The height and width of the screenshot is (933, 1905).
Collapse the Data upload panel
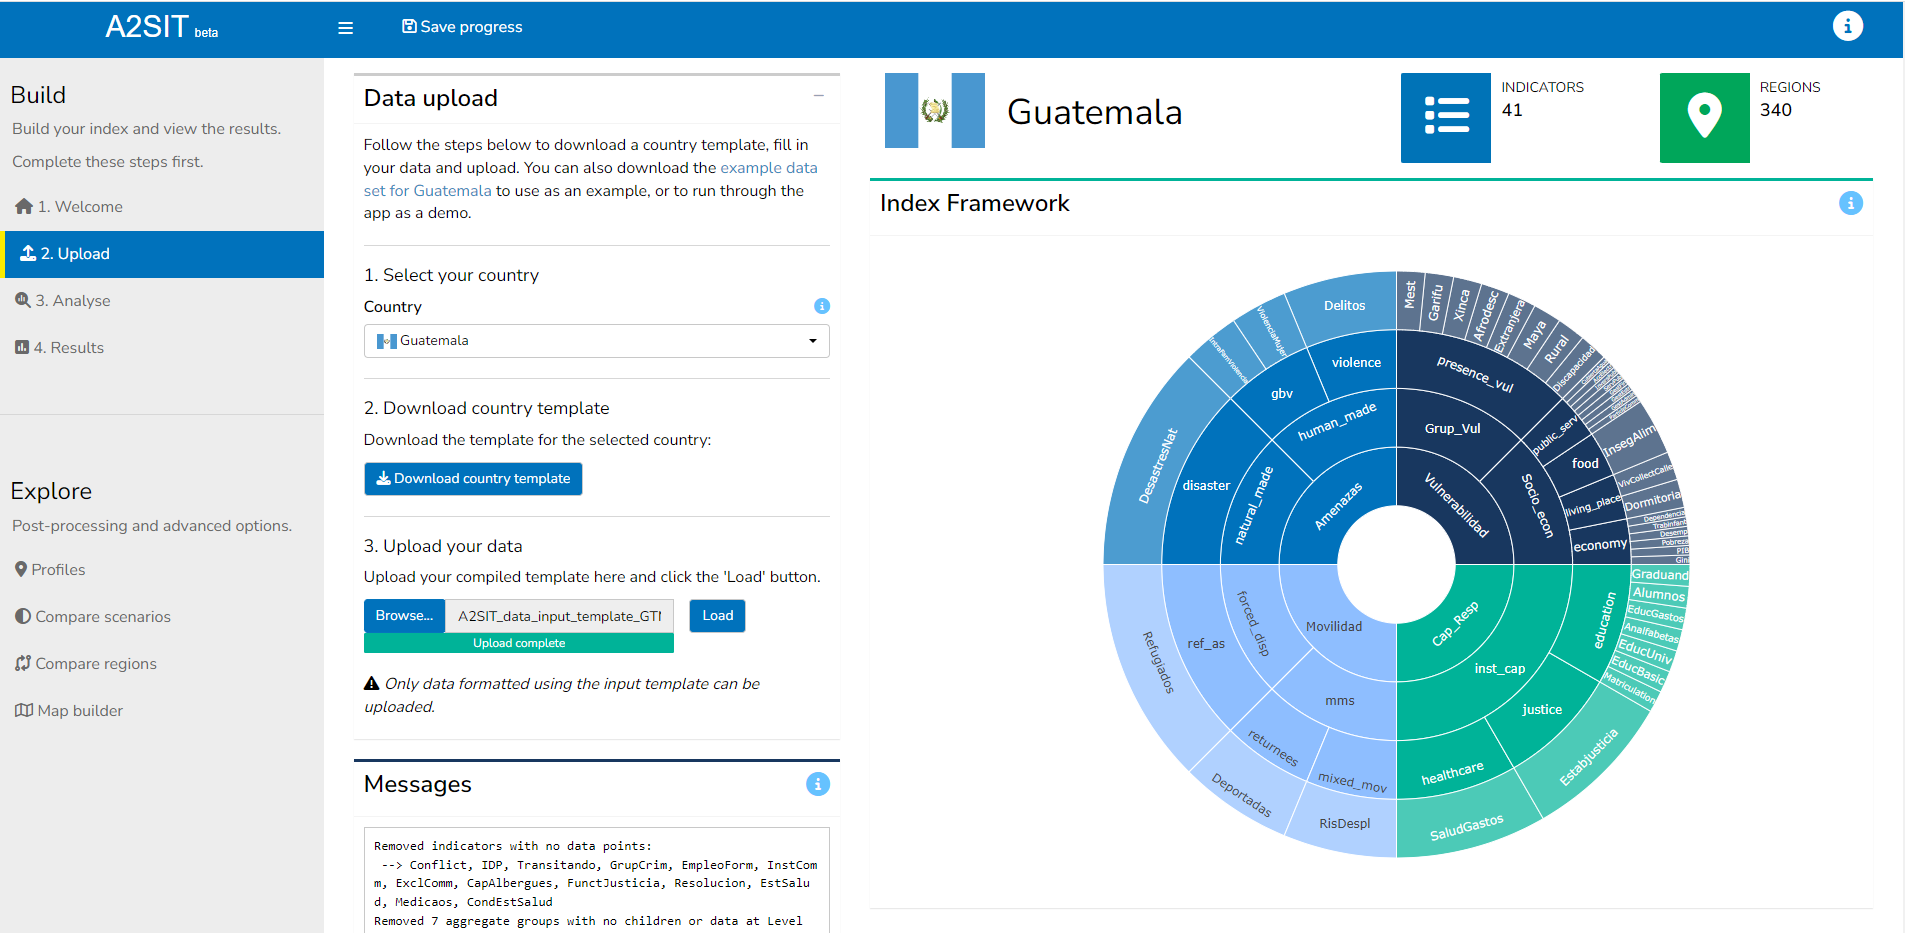point(818,96)
